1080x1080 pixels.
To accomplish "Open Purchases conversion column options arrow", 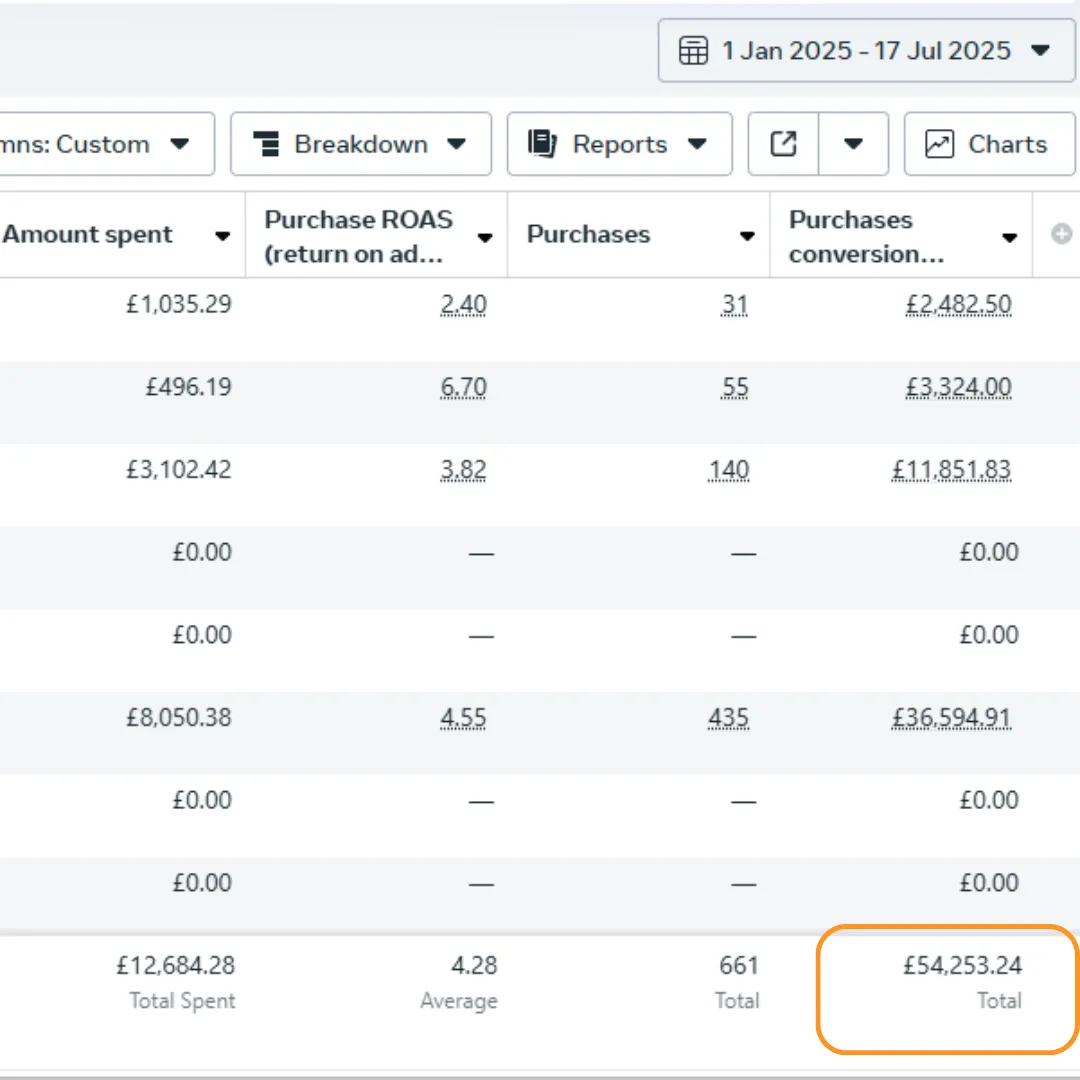I will (1010, 238).
